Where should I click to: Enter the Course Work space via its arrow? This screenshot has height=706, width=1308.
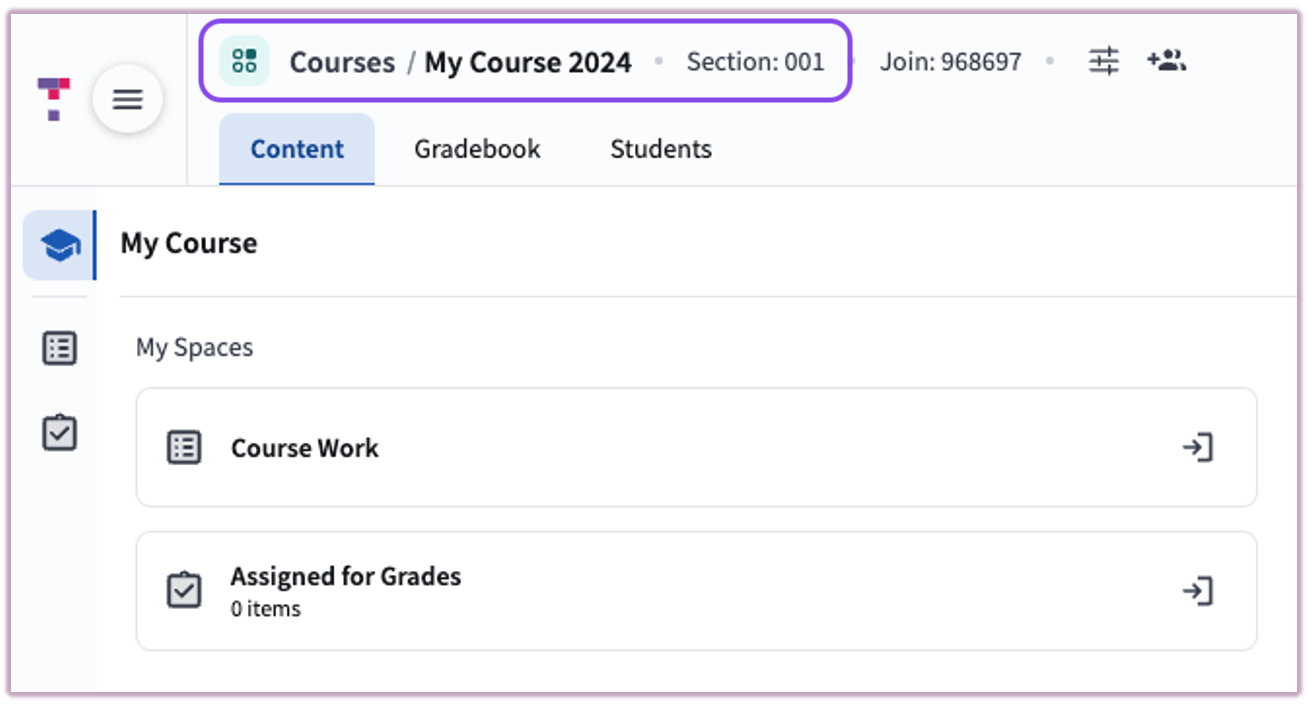tap(1199, 447)
